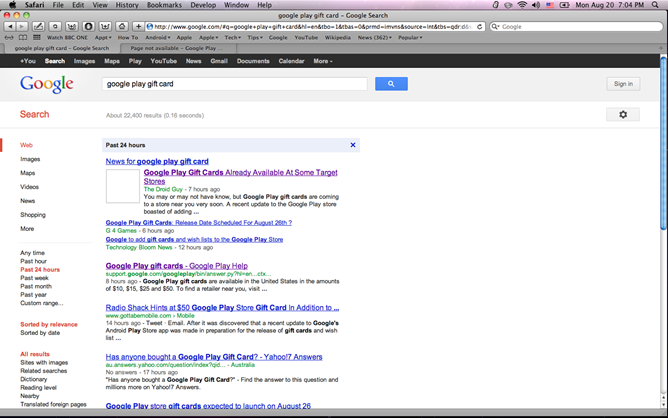The width and height of the screenshot is (668, 418).
Task: Click the US flag input source icon
Action: [550, 5]
